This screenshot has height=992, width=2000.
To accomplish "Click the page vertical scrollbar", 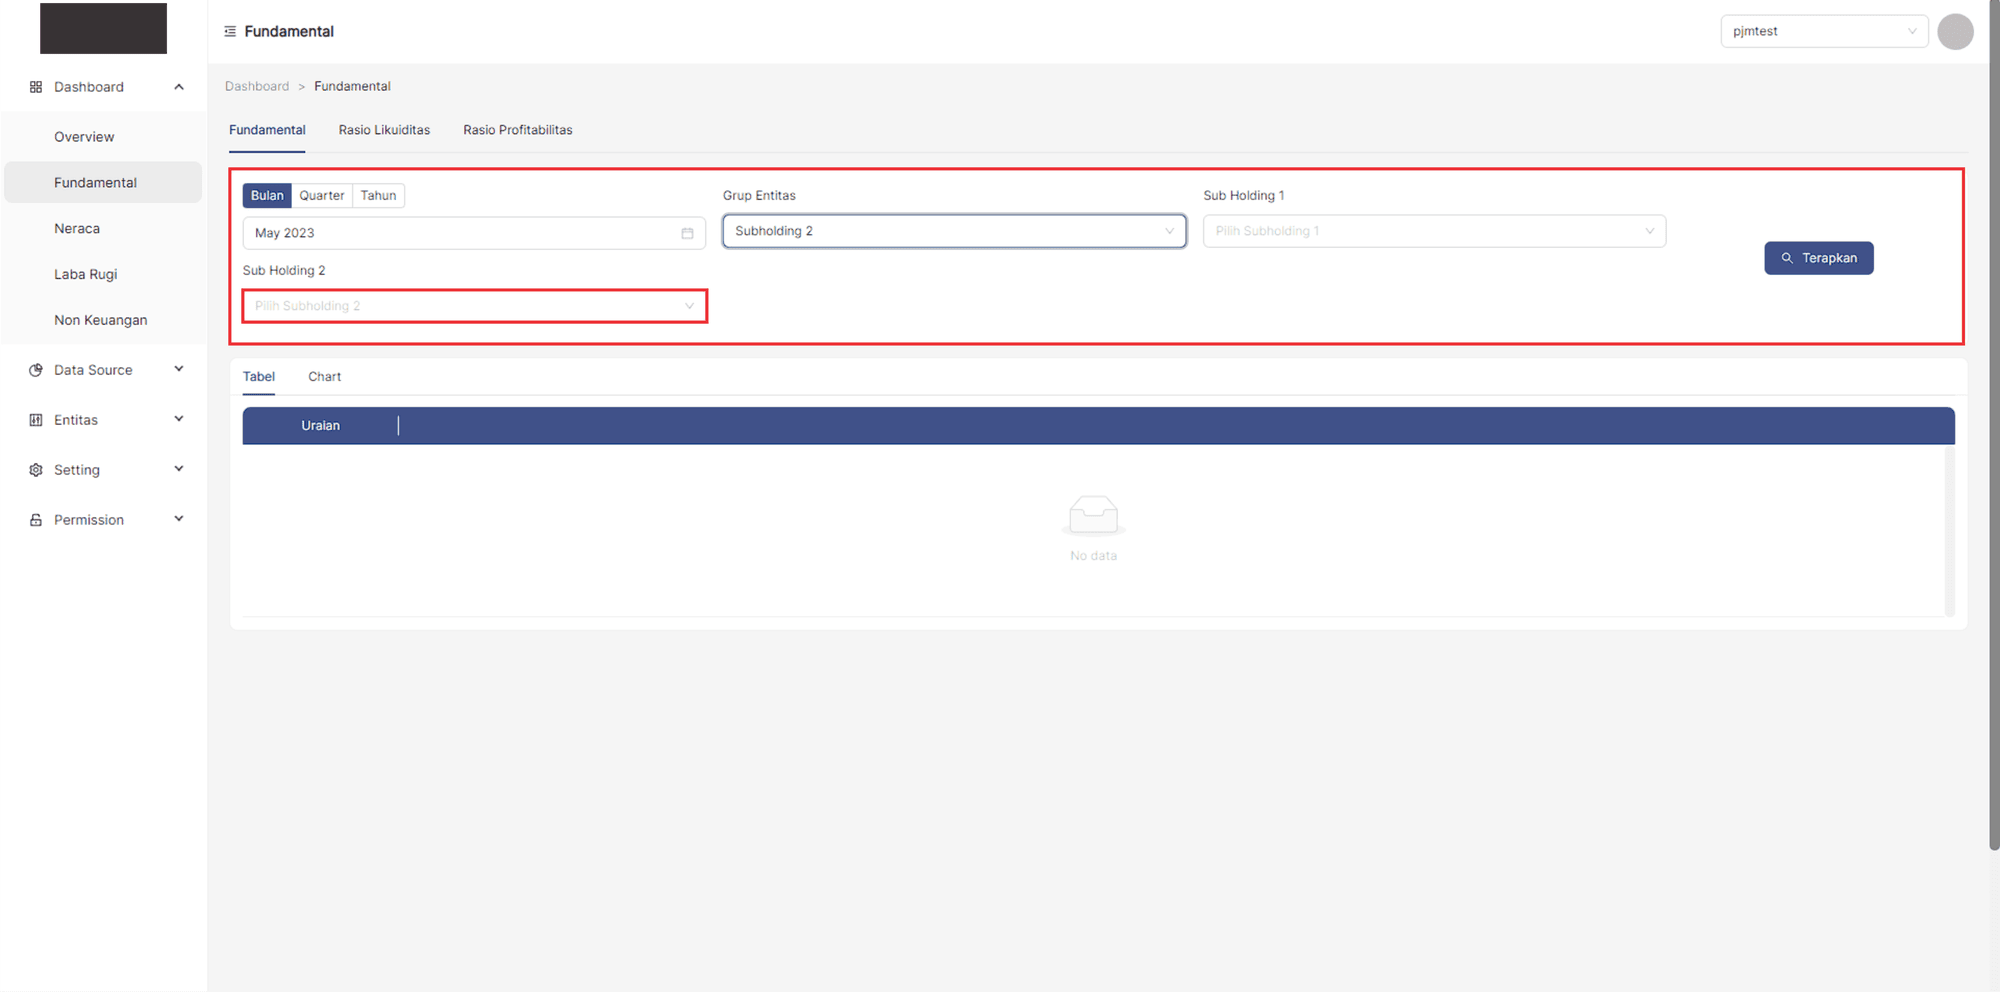I will 1994,425.
